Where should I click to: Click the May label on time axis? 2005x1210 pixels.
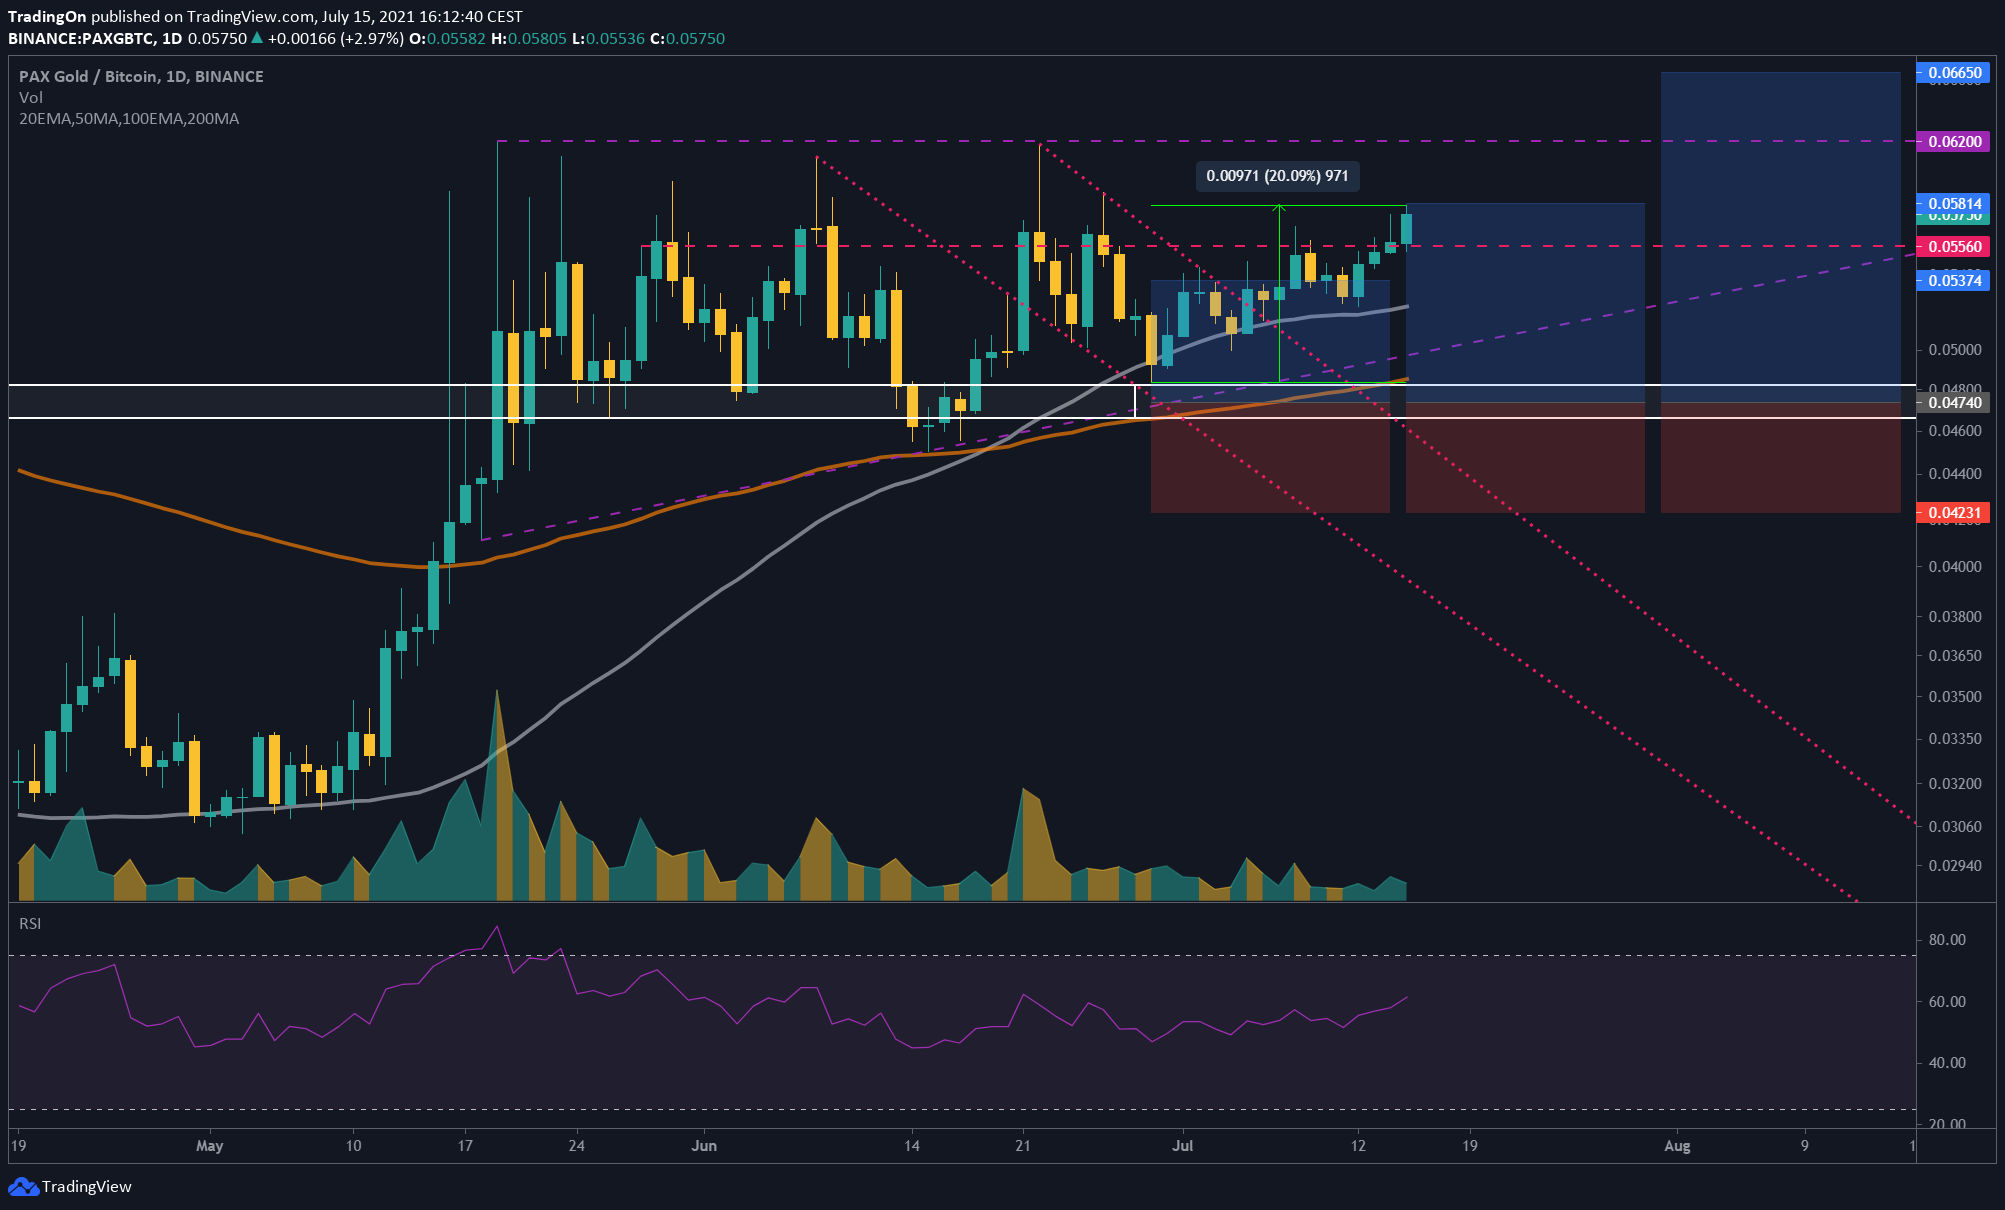click(210, 1146)
